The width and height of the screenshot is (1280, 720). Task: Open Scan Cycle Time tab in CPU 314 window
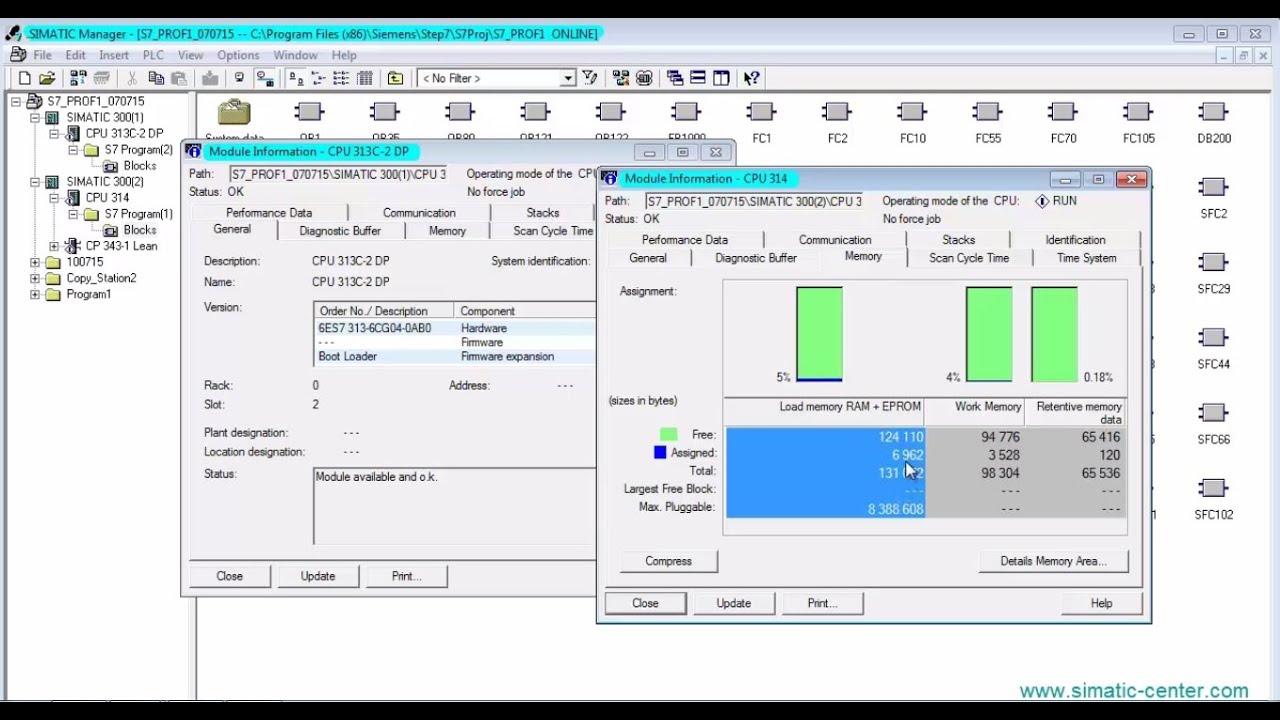[x=969, y=258]
